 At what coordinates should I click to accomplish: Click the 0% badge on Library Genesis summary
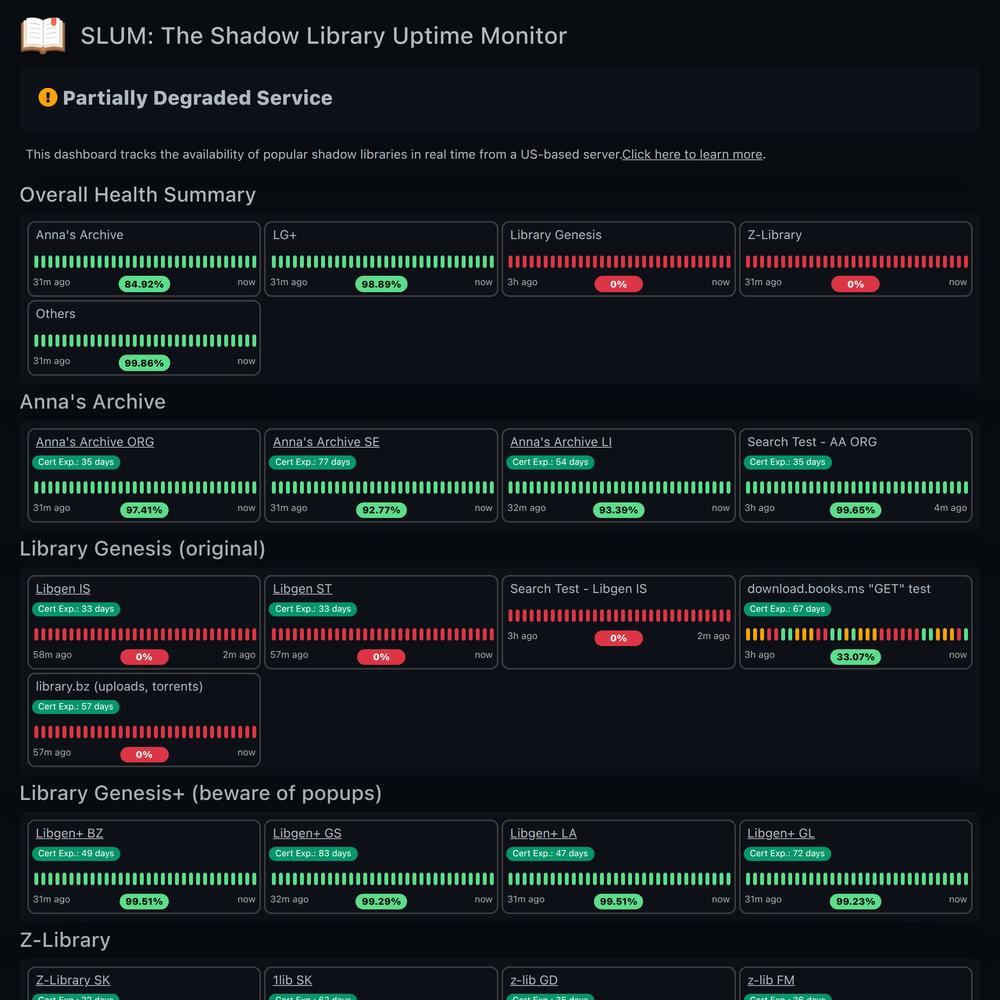coord(619,284)
